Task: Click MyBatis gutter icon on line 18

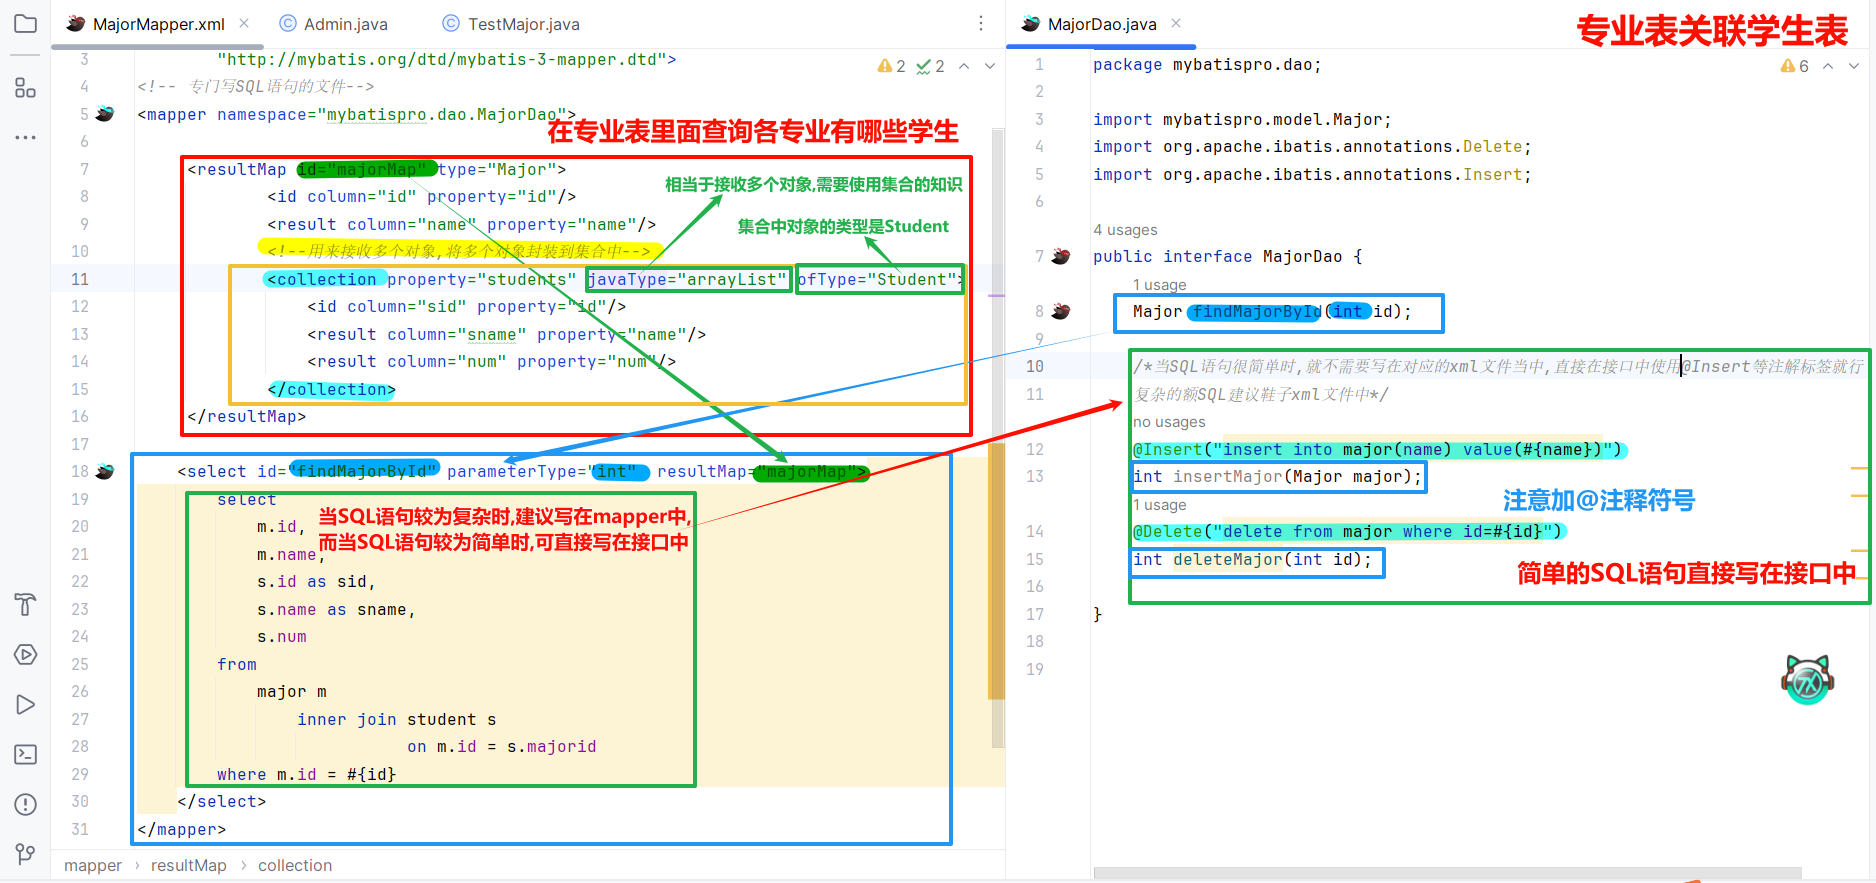Action: pos(105,471)
